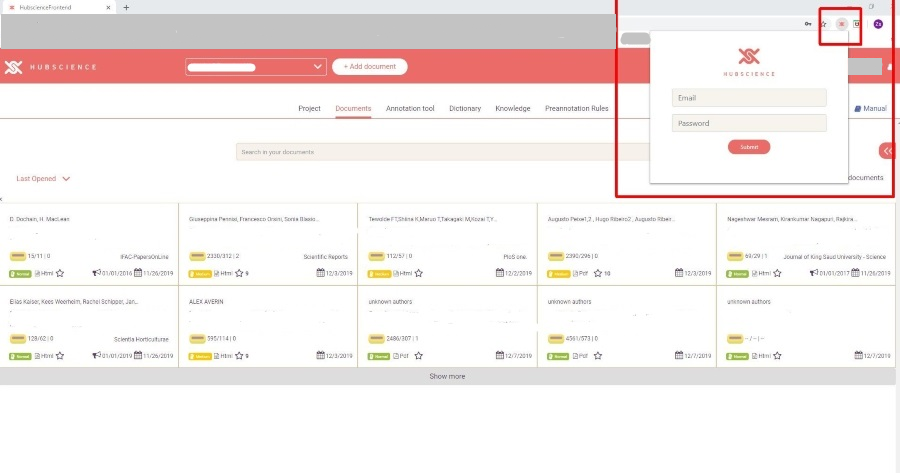The width and height of the screenshot is (900, 473).
Task: Star the Nageshwar Meeram document card
Action: [x=777, y=273]
